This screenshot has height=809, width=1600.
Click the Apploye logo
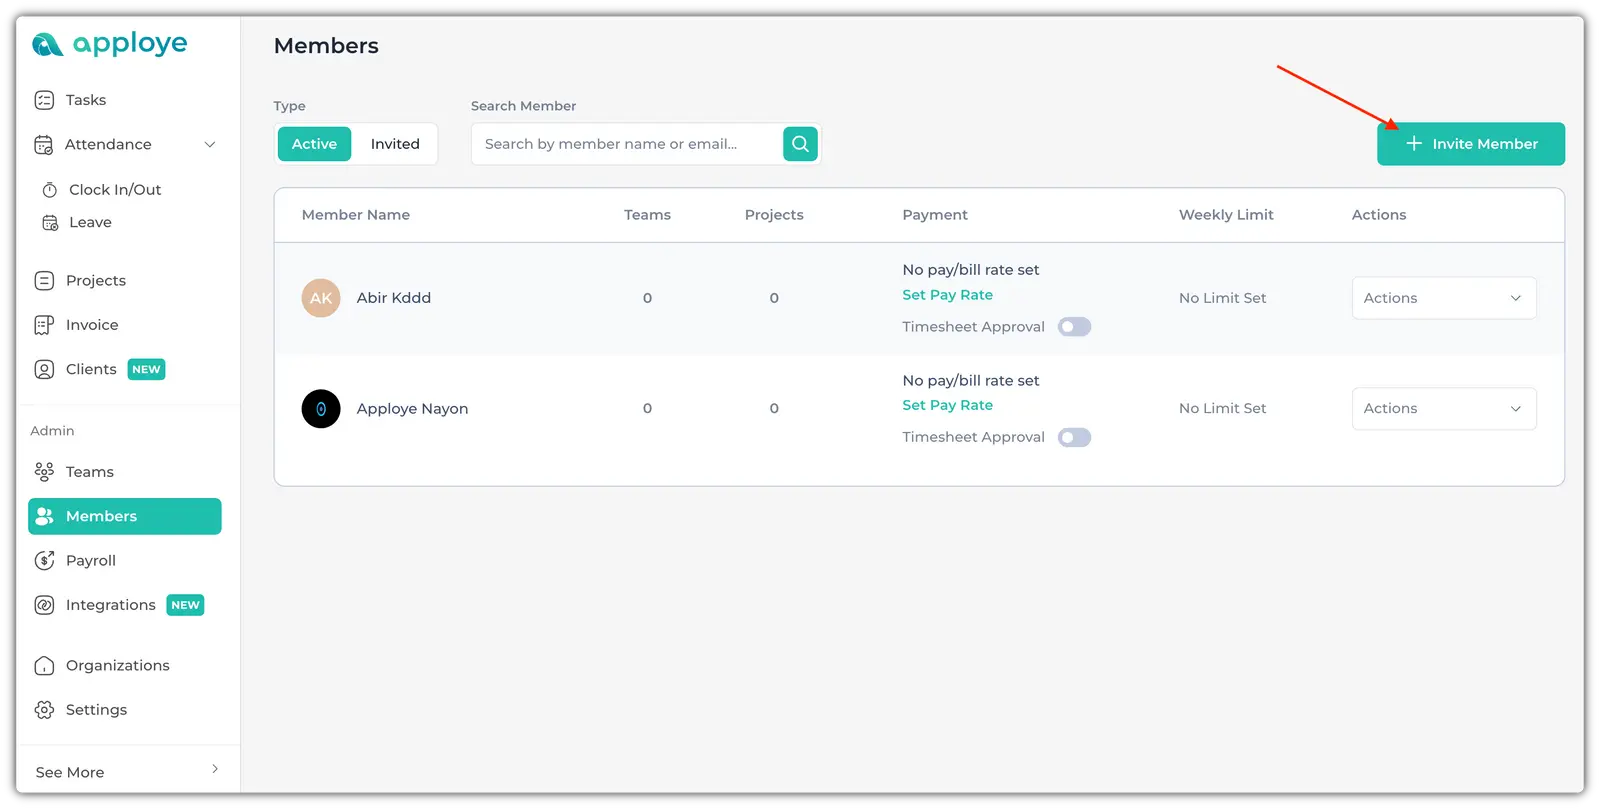[x=110, y=44]
